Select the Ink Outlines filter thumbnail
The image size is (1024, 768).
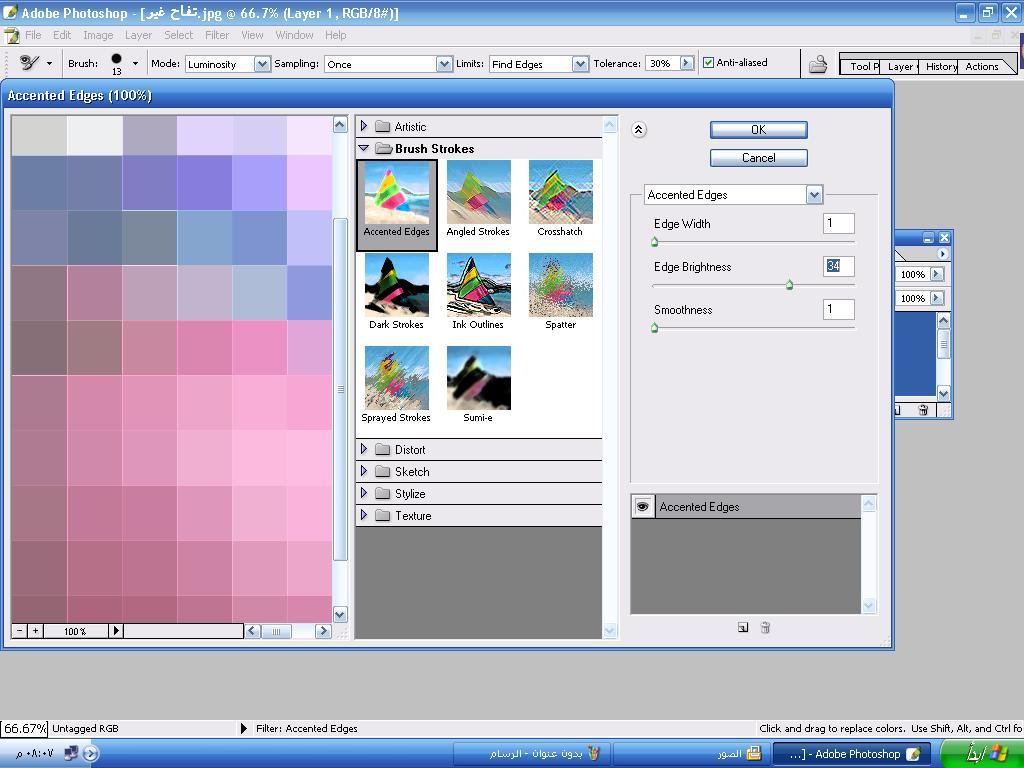click(478, 292)
